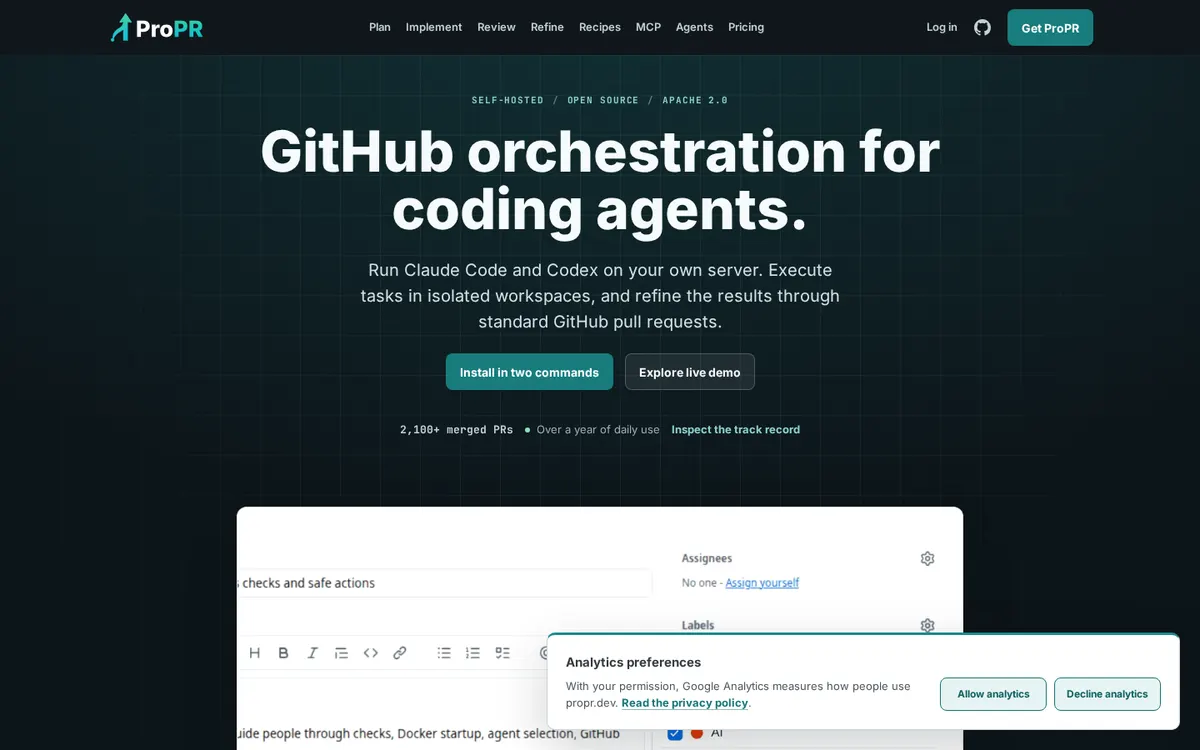This screenshot has height=750, width=1200.
Task: Go to the Review section
Action: (496, 27)
